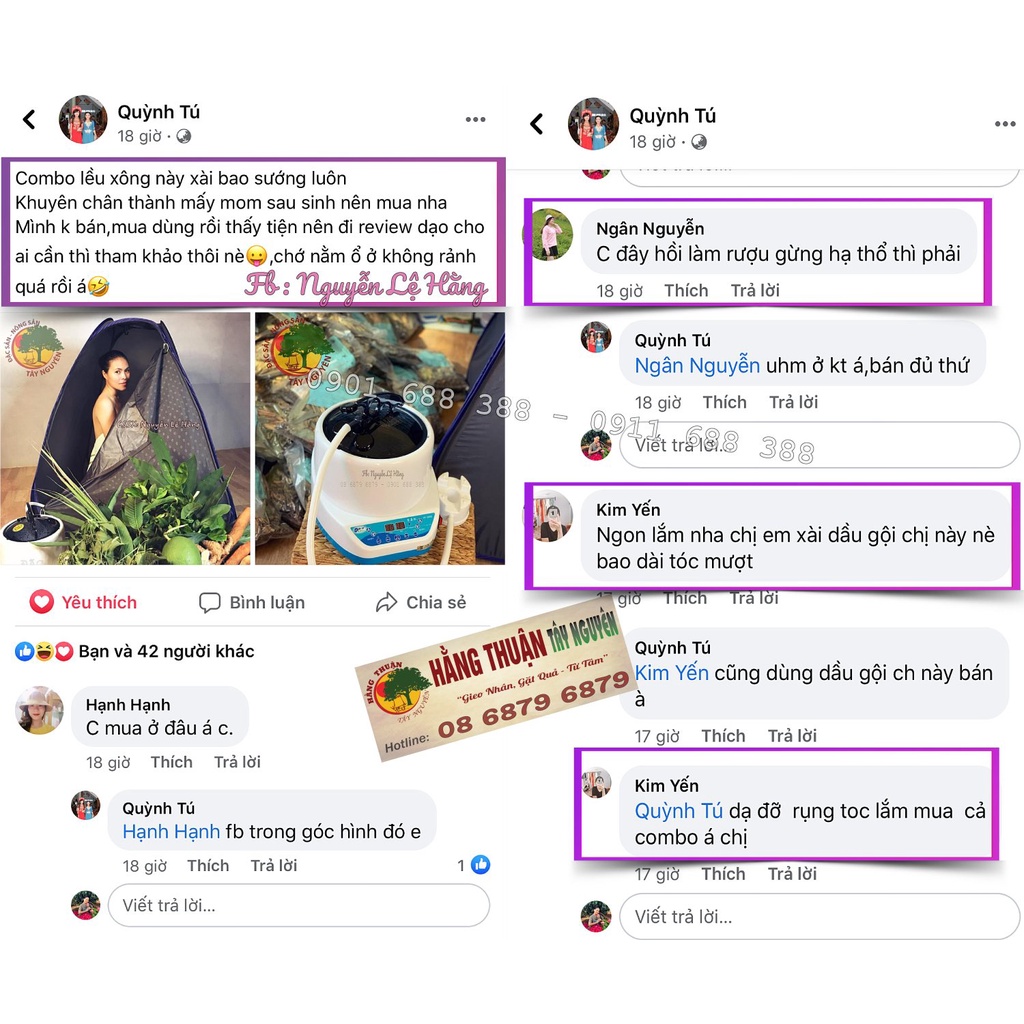
Task: Open Hạnh Hạnh's profile avatar
Action: [x=39, y=710]
